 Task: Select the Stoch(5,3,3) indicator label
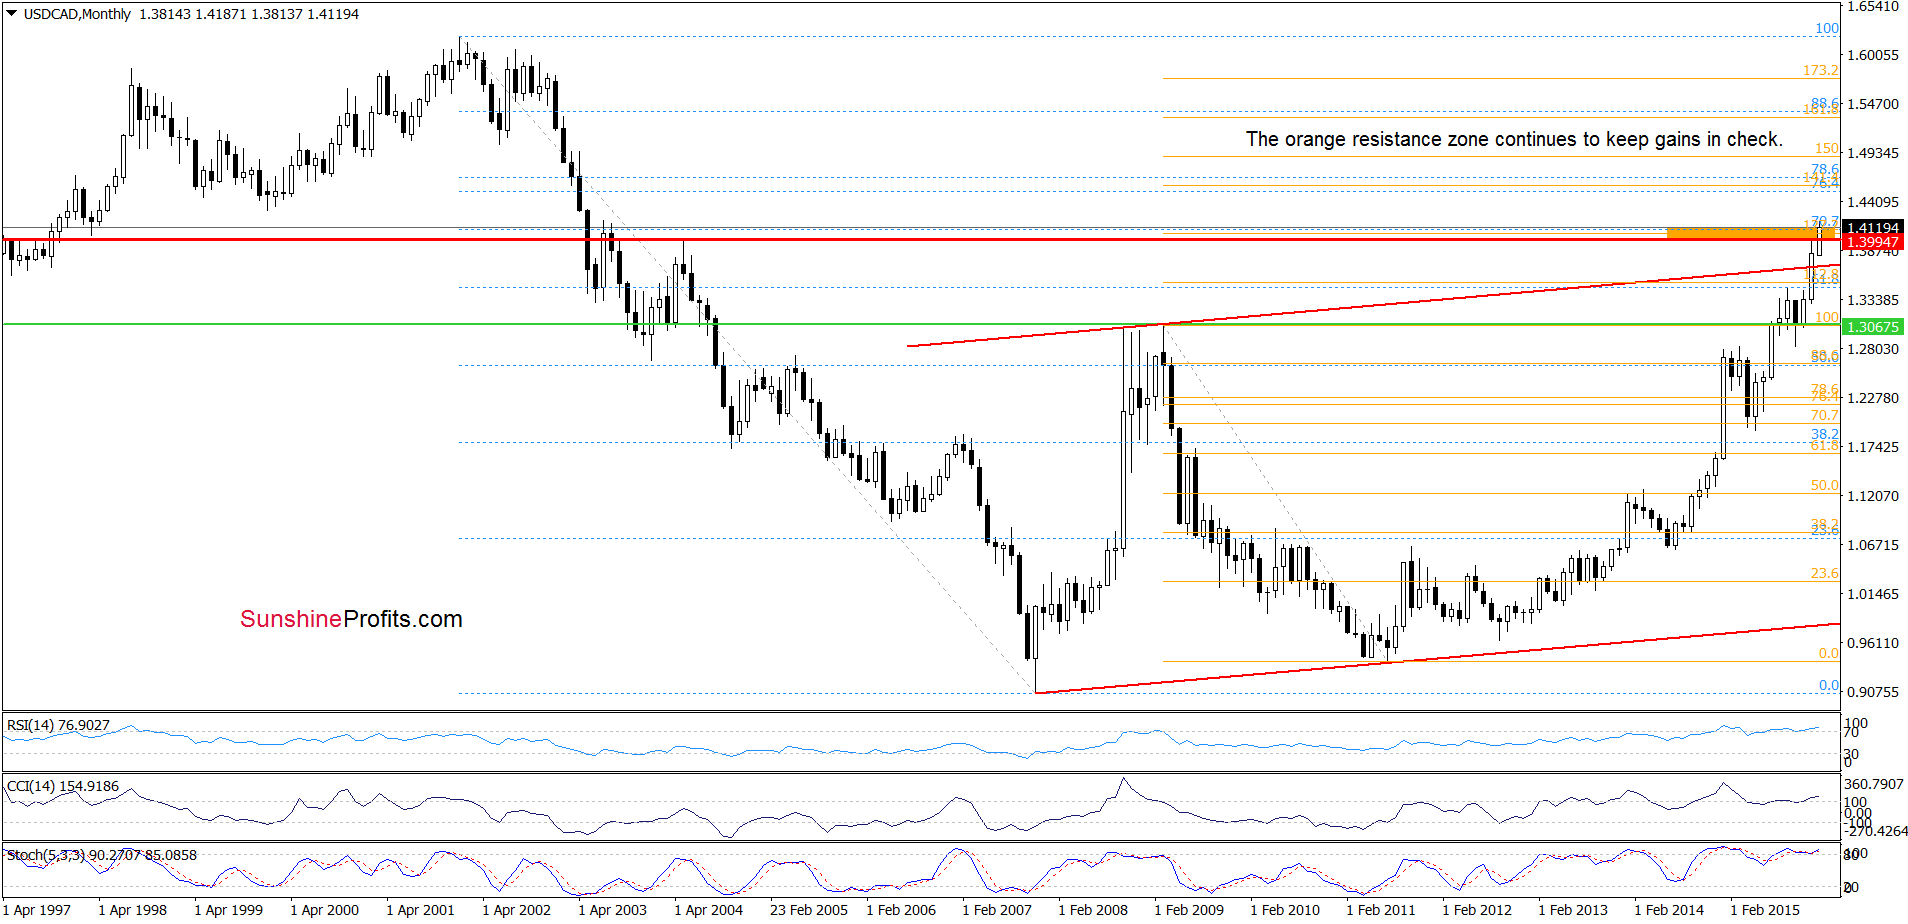click(x=102, y=855)
